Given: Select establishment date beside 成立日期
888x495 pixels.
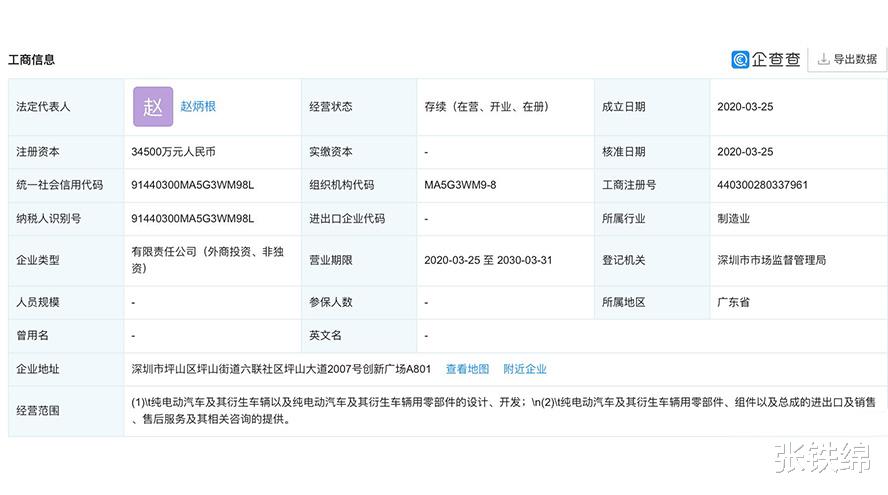Looking at the screenshot, I should (745, 106).
